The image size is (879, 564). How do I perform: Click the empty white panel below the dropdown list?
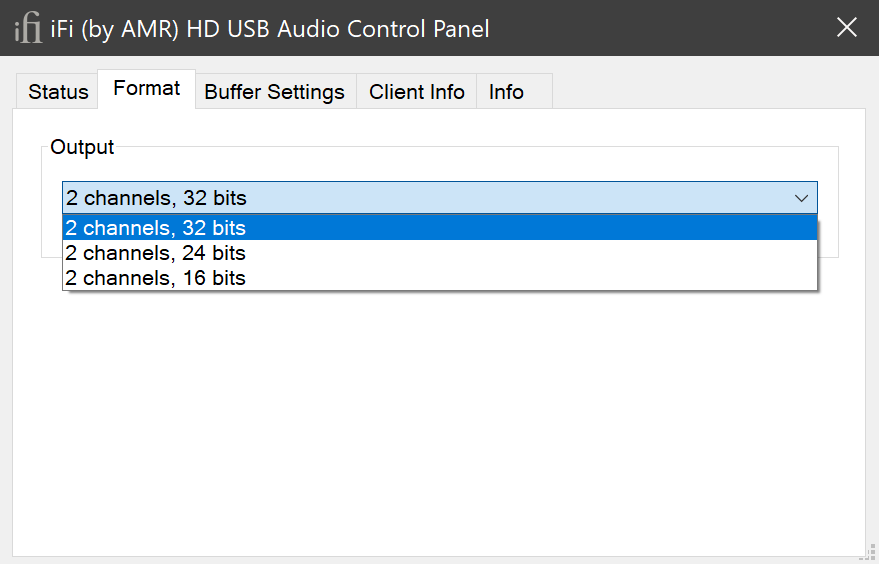click(440, 420)
